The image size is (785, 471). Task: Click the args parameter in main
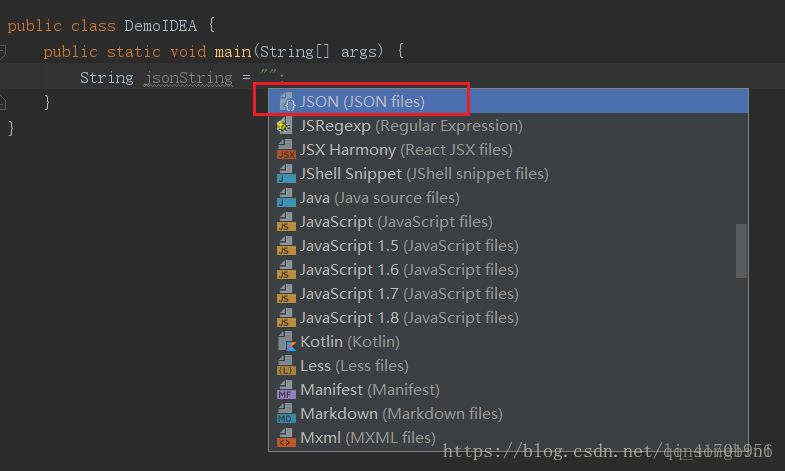(x=361, y=52)
